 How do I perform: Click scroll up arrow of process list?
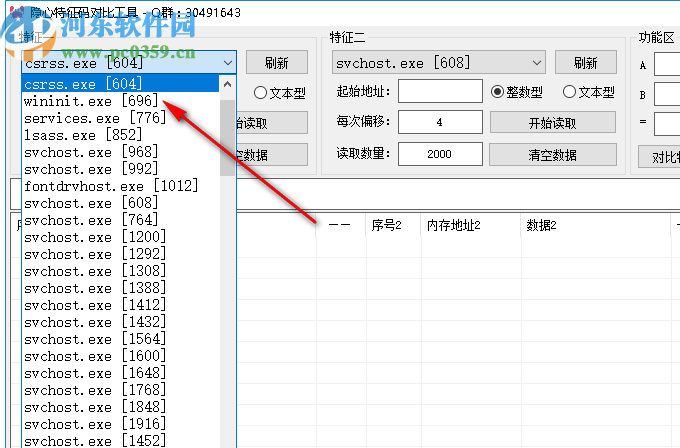coord(228,84)
